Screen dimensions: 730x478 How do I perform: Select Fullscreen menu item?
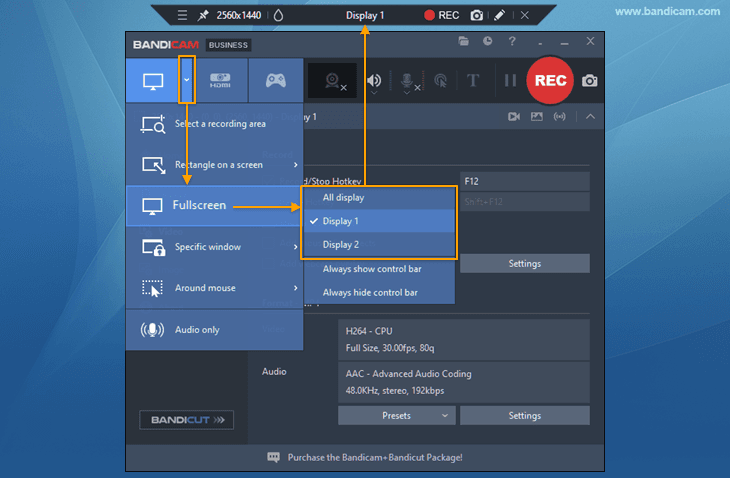click(215, 205)
